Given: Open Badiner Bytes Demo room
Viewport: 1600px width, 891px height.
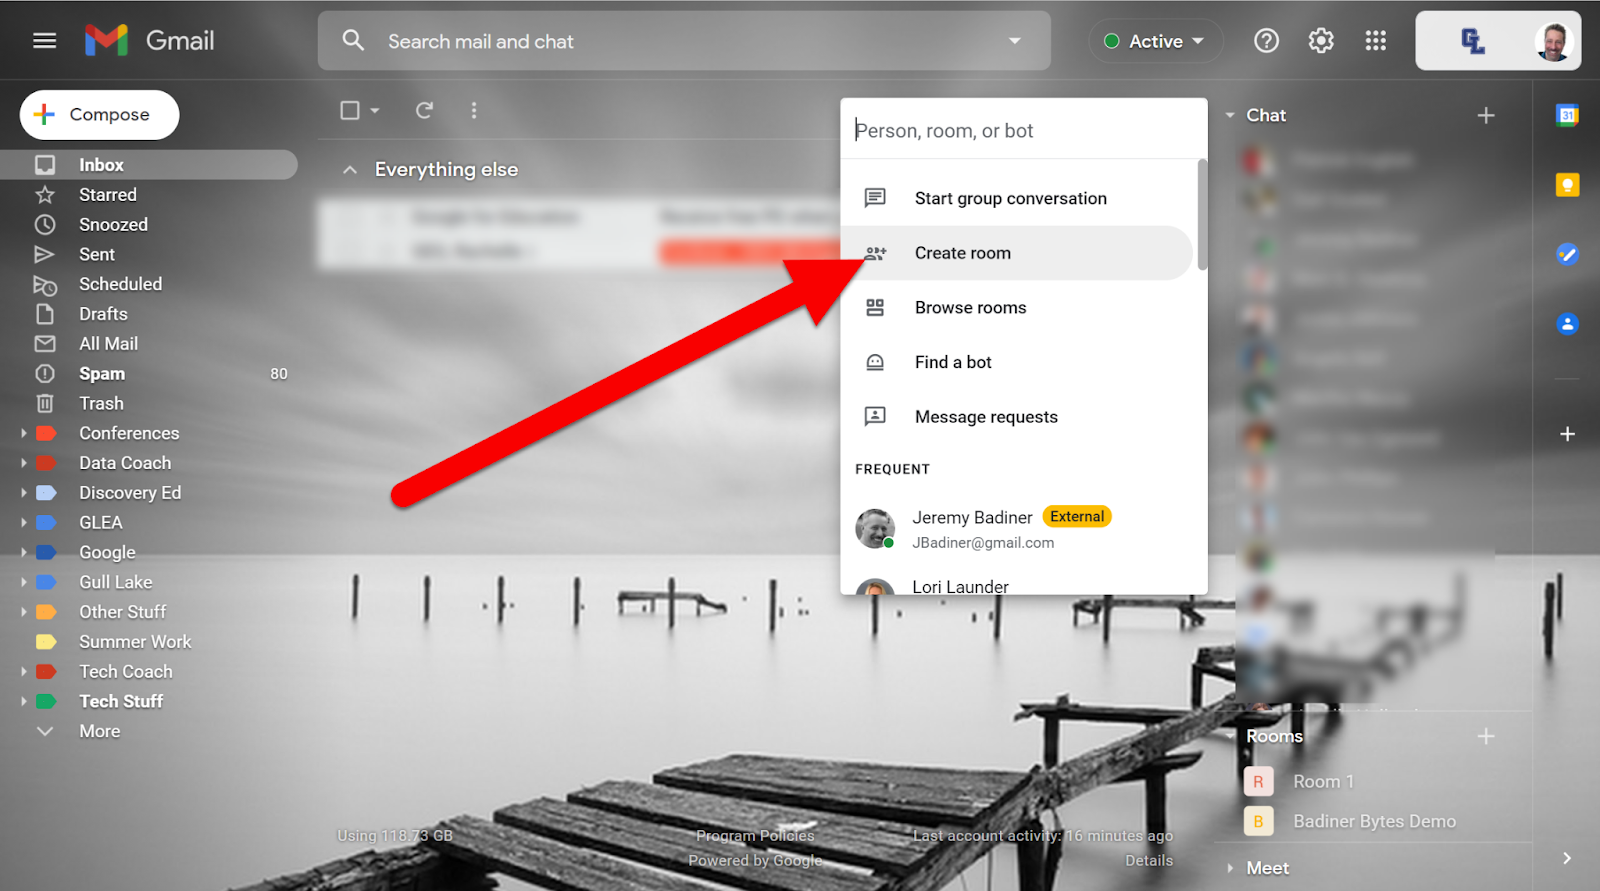Looking at the screenshot, I should (x=1372, y=822).
